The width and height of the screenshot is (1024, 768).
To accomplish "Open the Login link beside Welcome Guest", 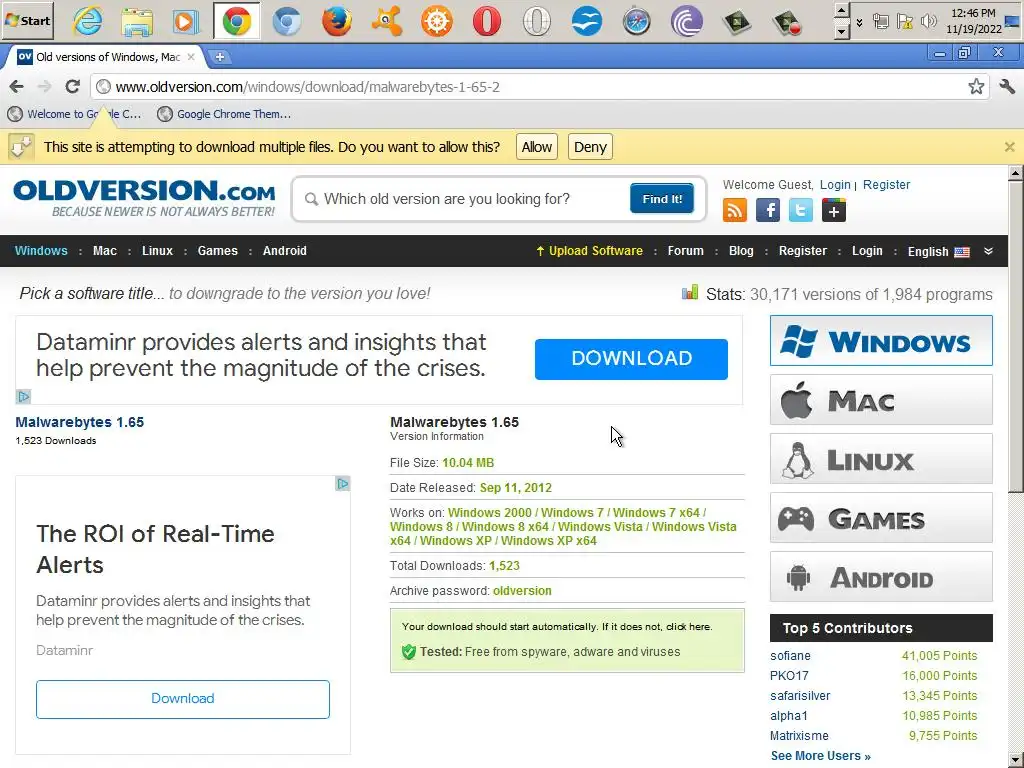I will (x=835, y=185).
